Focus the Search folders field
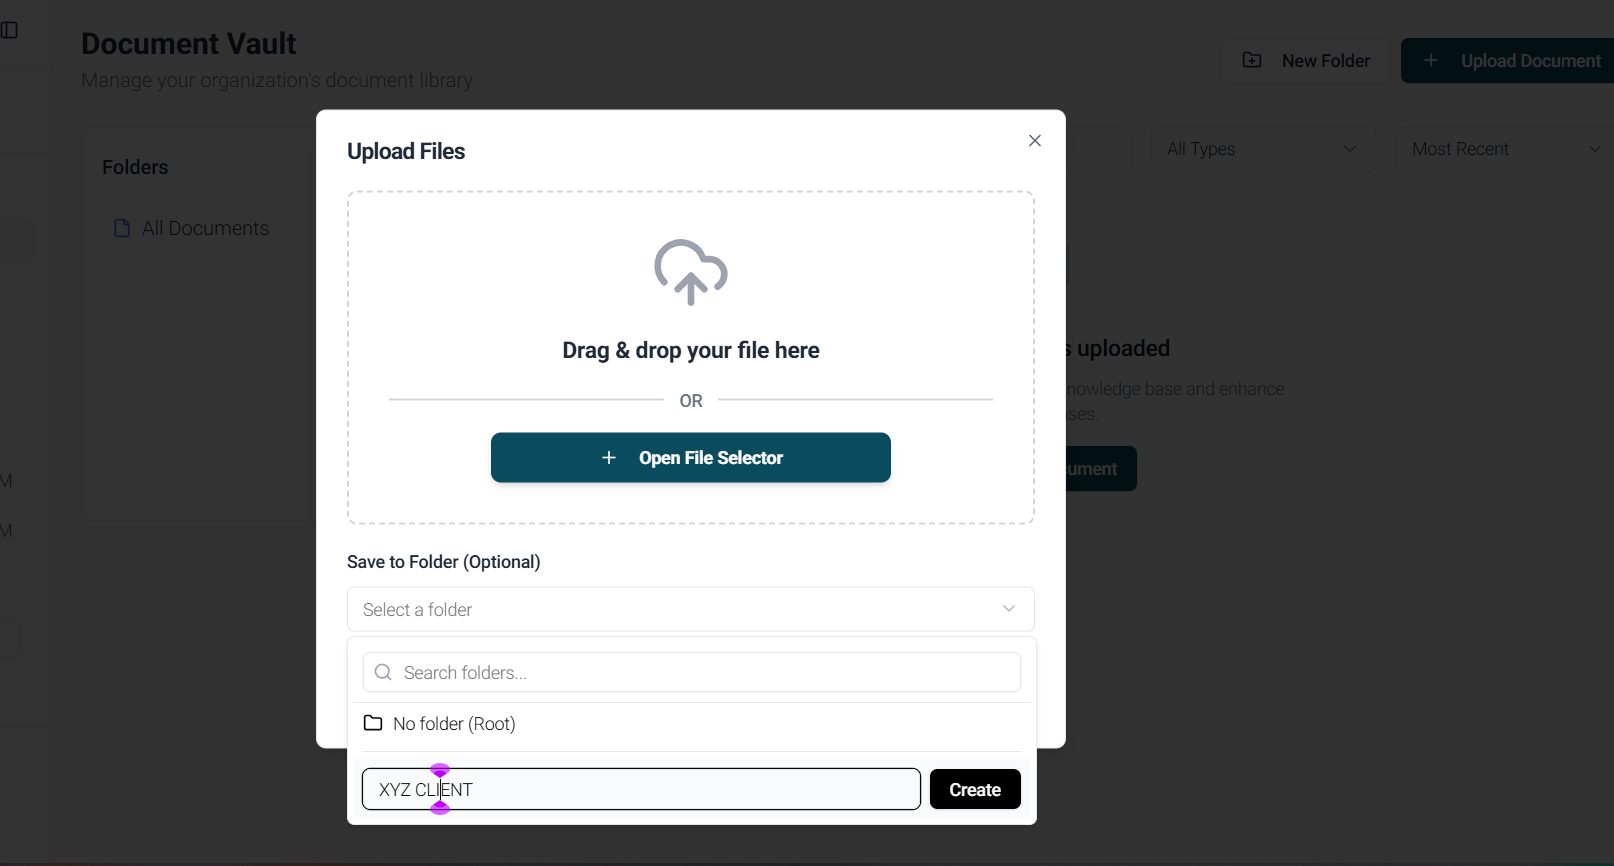 [691, 672]
